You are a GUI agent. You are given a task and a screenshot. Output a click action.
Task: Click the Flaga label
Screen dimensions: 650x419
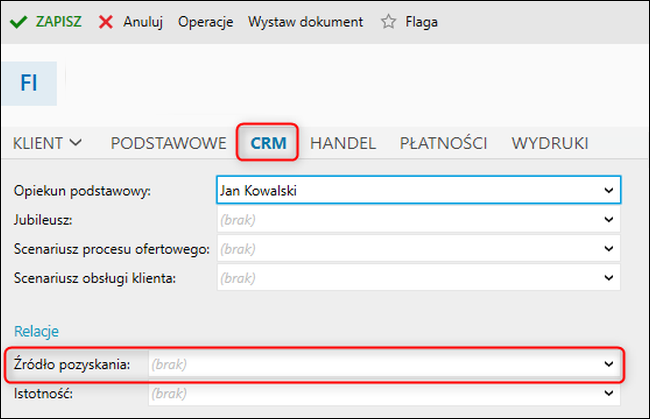(x=422, y=22)
